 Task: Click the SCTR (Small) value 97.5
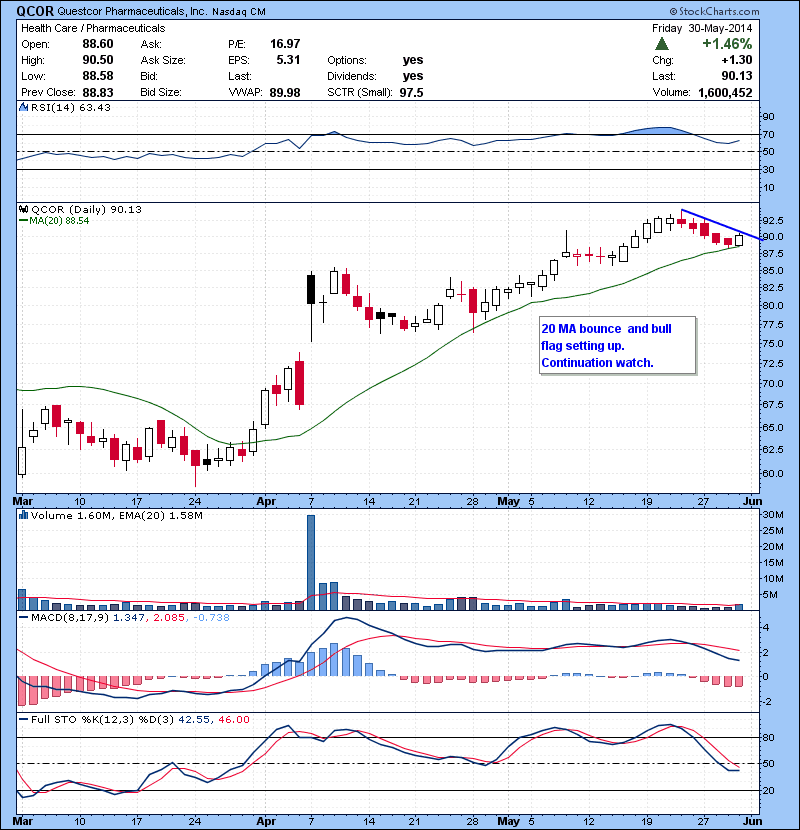click(411, 93)
